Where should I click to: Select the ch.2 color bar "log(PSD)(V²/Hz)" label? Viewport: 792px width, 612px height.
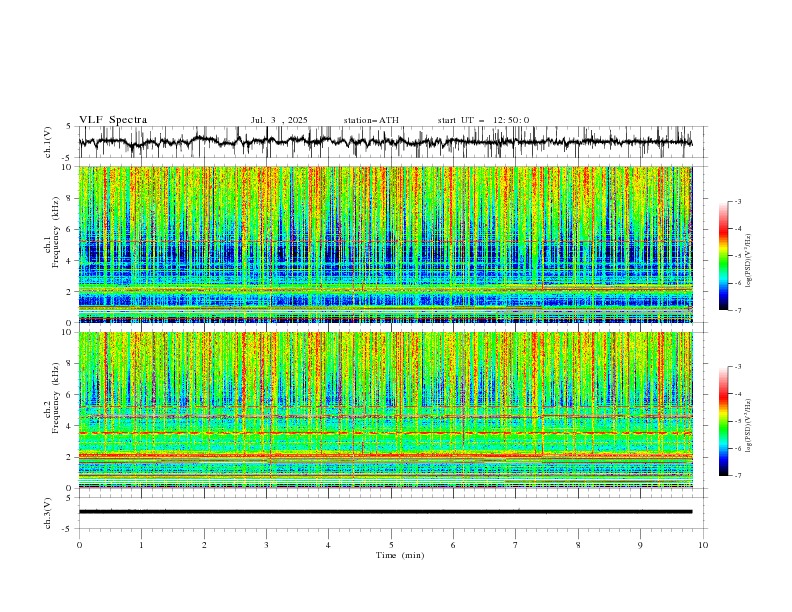point(748,425)
